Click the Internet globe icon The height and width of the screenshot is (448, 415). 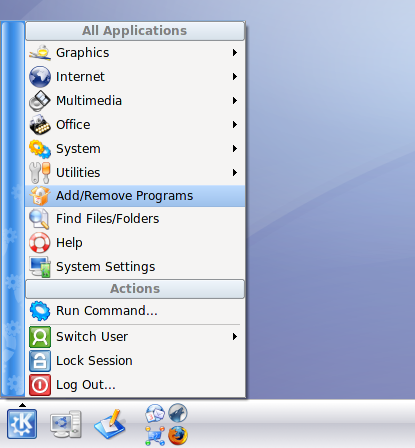(x=40, y=77)
